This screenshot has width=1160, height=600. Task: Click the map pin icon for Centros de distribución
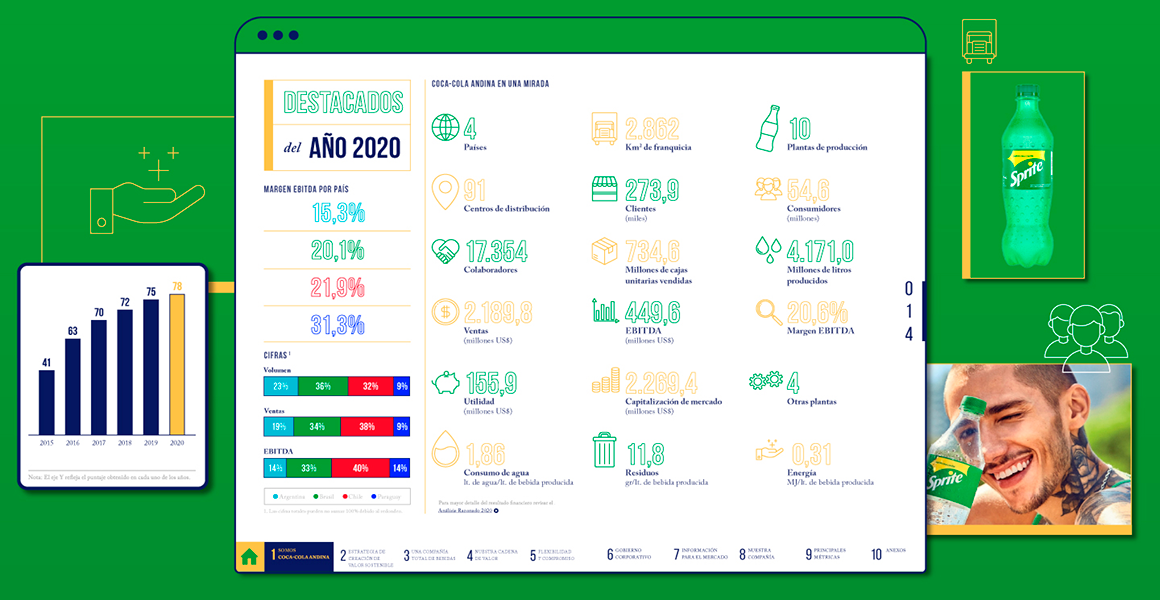point(445,192)
